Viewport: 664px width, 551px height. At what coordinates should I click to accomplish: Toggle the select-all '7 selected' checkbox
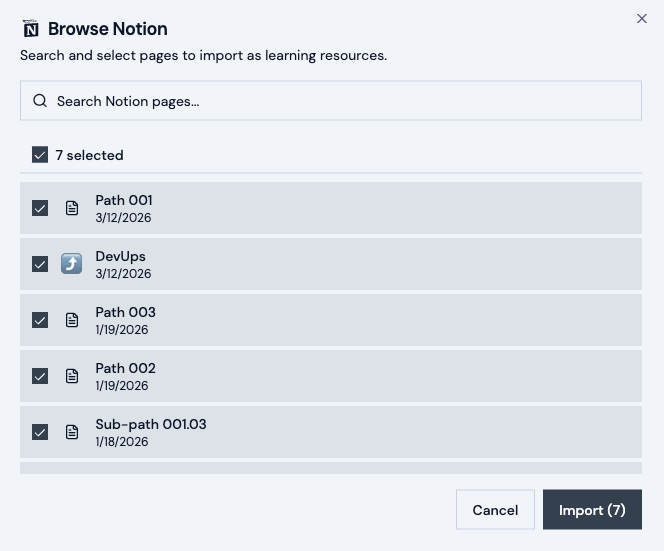point(40,155)
